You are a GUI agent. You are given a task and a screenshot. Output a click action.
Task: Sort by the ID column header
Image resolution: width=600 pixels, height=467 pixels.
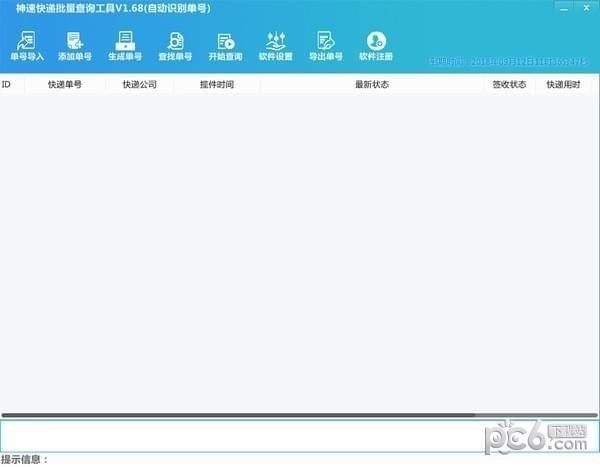click(x=12, y=84)
